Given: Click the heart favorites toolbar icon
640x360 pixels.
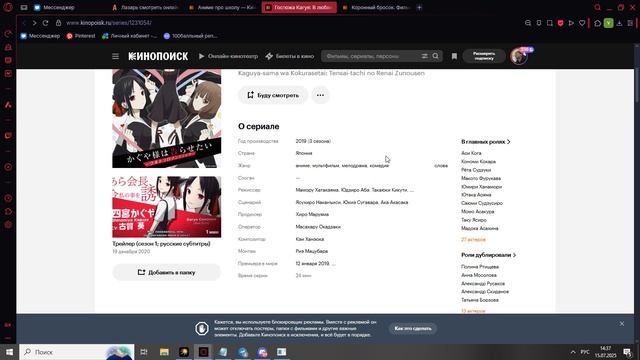Looking at the screenshot, I should (x=582, y=23).
